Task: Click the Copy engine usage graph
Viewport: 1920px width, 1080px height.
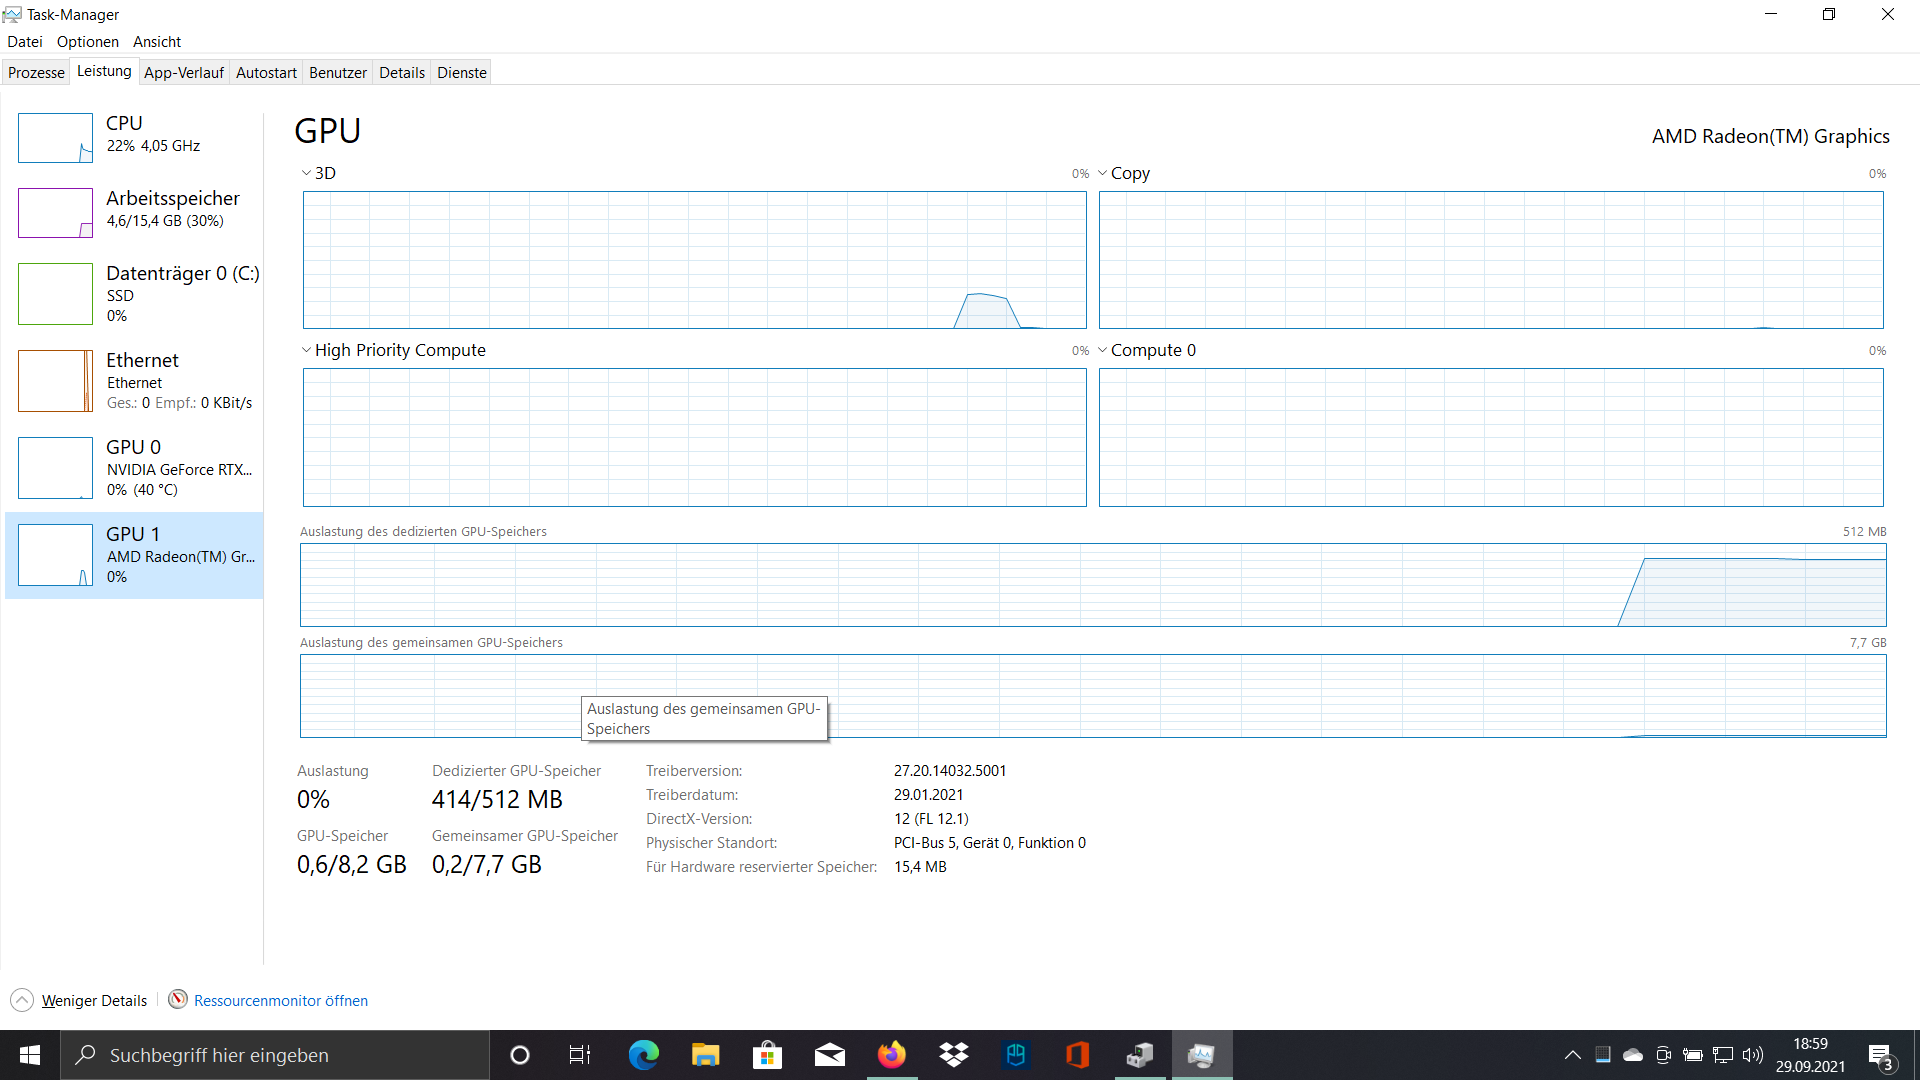Action: point(1491,260)
